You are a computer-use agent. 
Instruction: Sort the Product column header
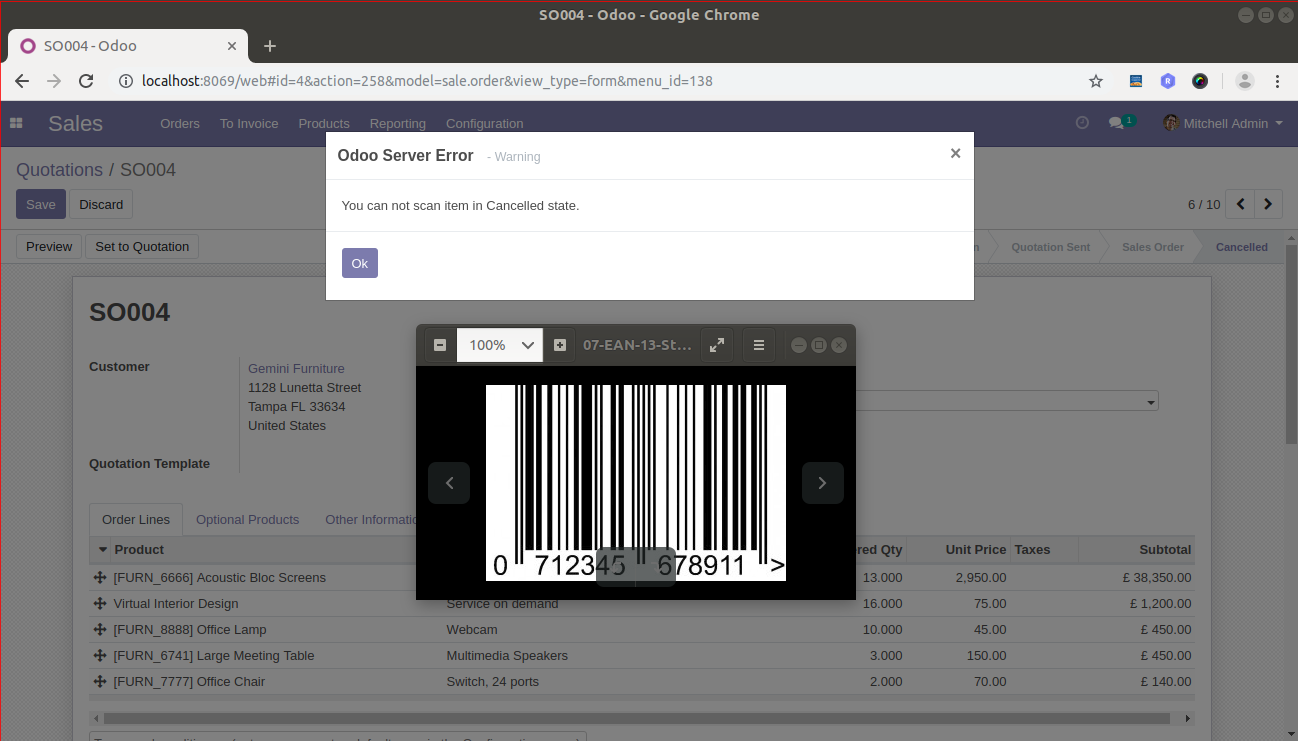(x=139, y=550)
